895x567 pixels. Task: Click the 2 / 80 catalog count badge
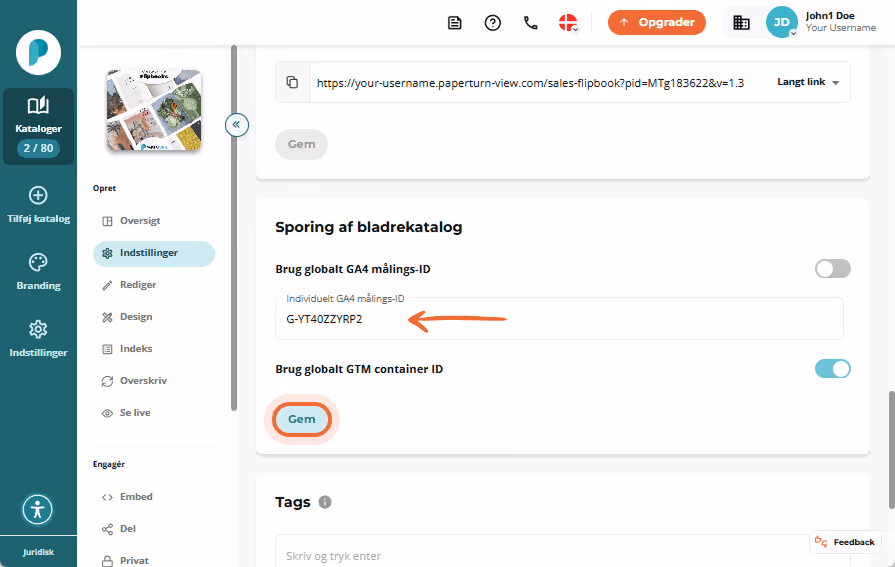coord(38,148)
